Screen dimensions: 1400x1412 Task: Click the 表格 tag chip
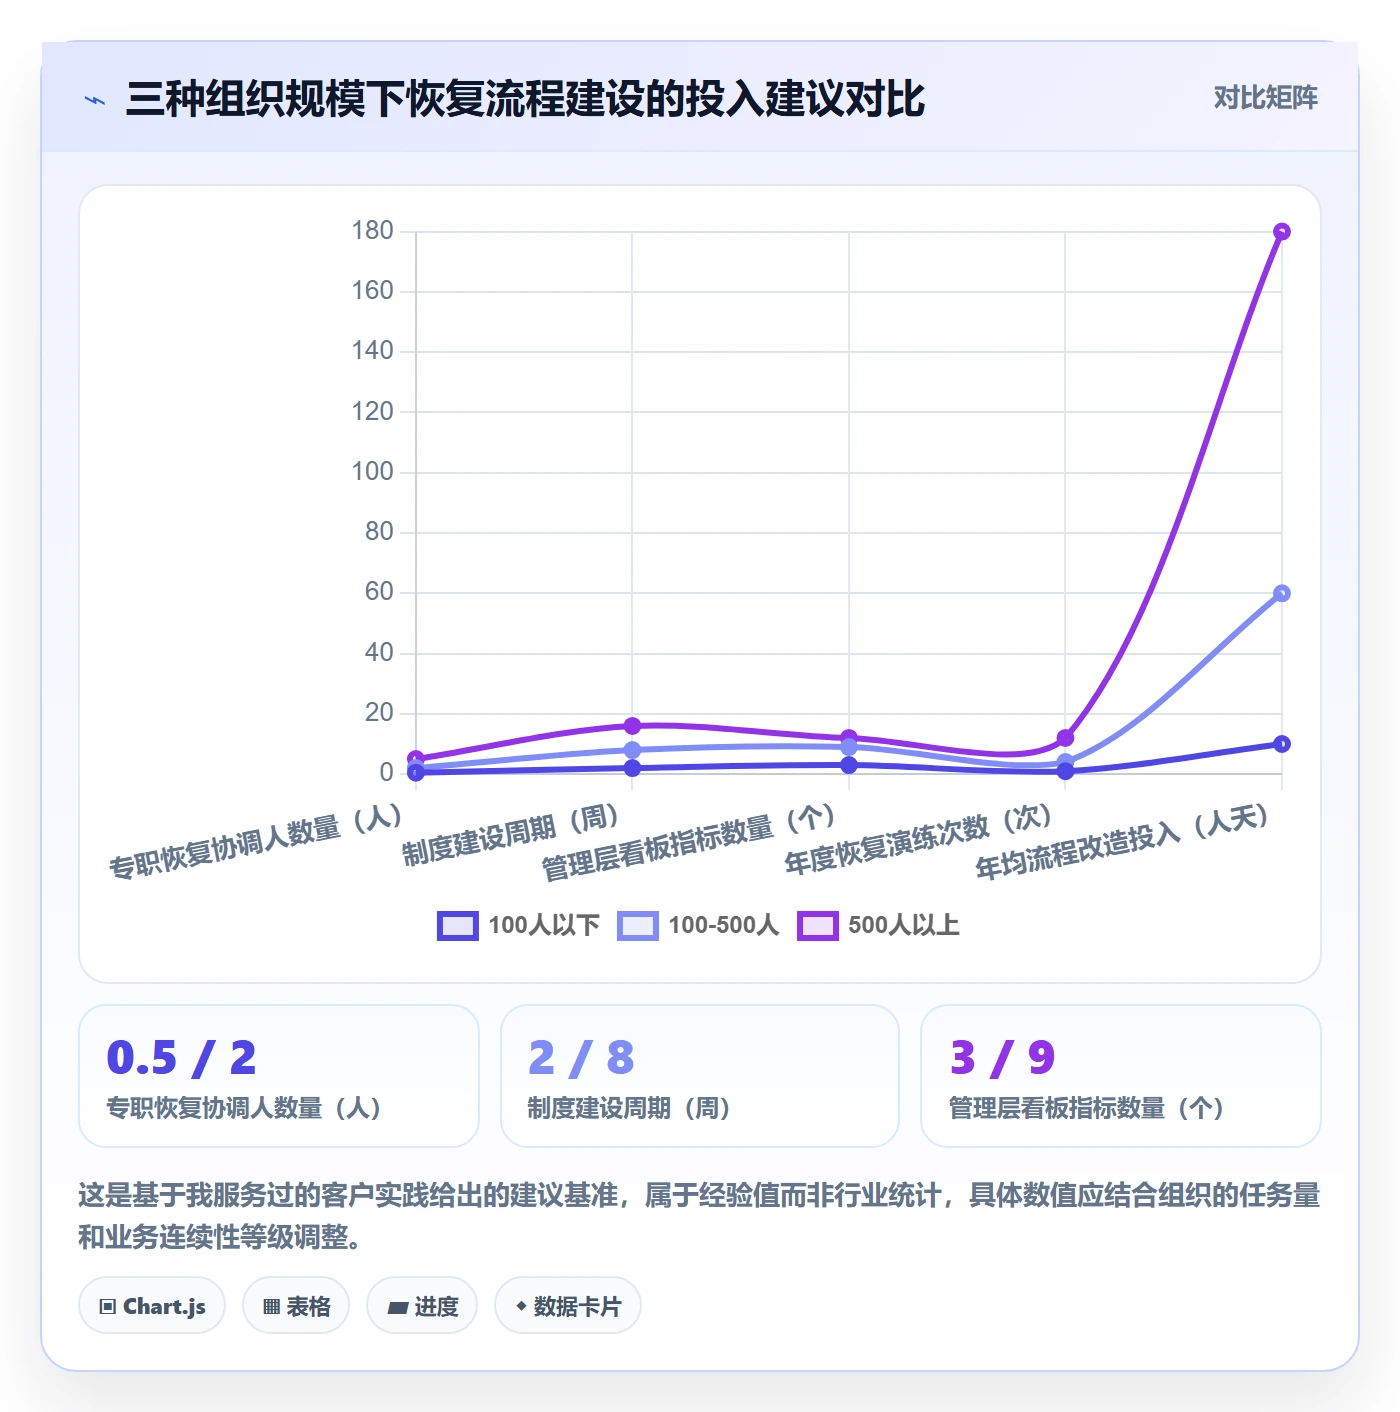(x=296, y=1305)
